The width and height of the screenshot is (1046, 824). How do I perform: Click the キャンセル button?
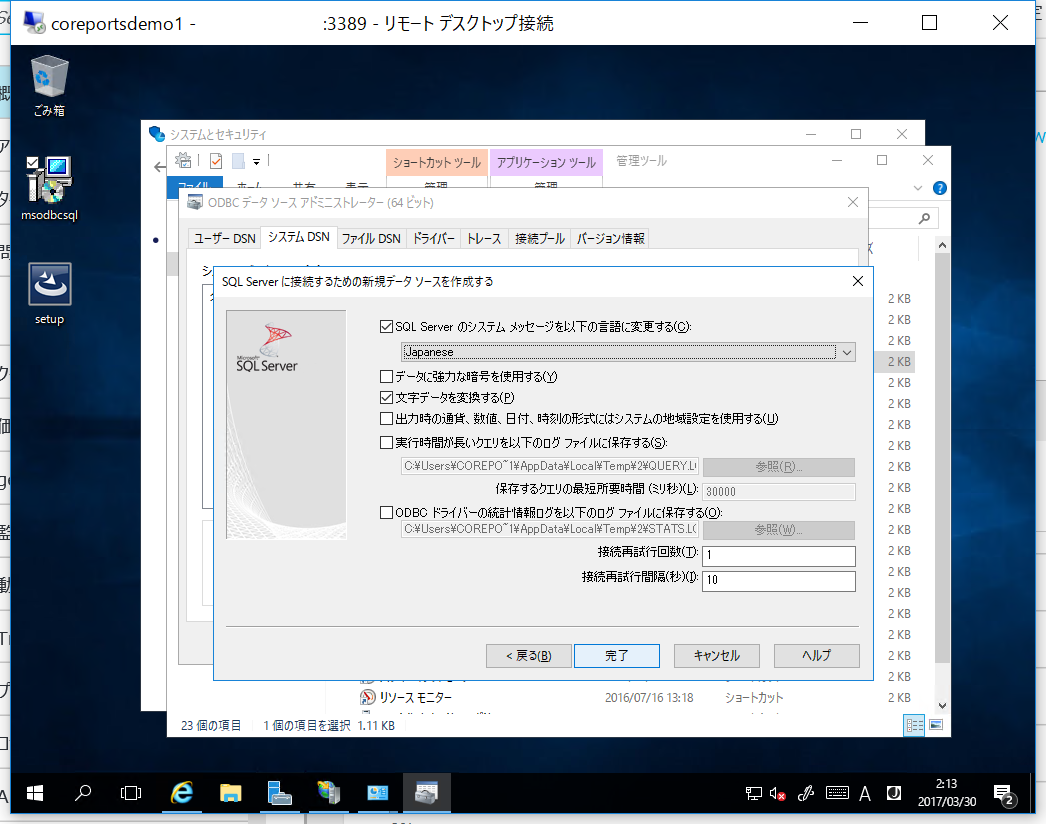pyautogui.click(x=716, y=656)
